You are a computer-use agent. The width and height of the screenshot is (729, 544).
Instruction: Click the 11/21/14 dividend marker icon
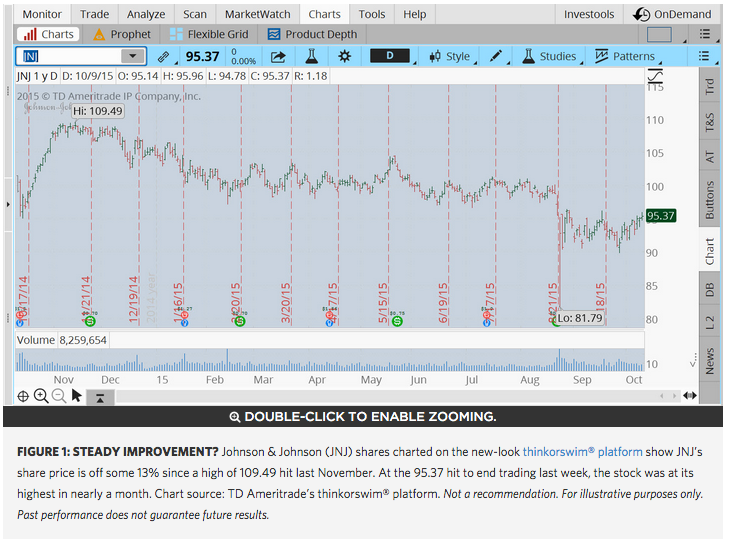pyautogui.click(x=90, y=321)
